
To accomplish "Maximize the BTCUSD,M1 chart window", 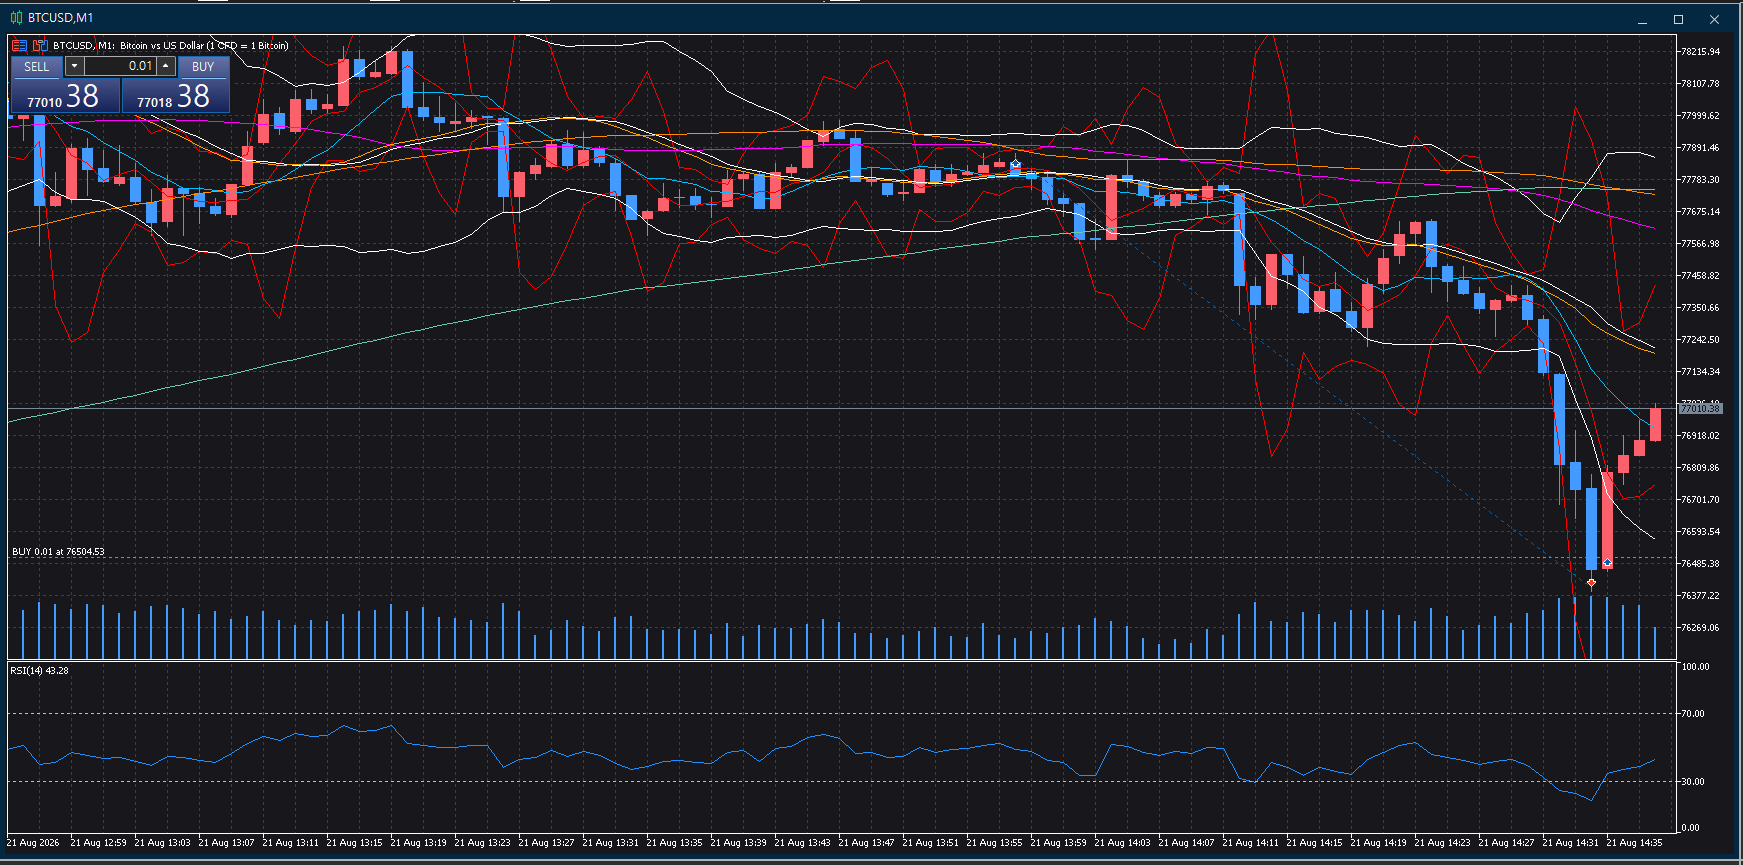I will tap(1679, 19).
